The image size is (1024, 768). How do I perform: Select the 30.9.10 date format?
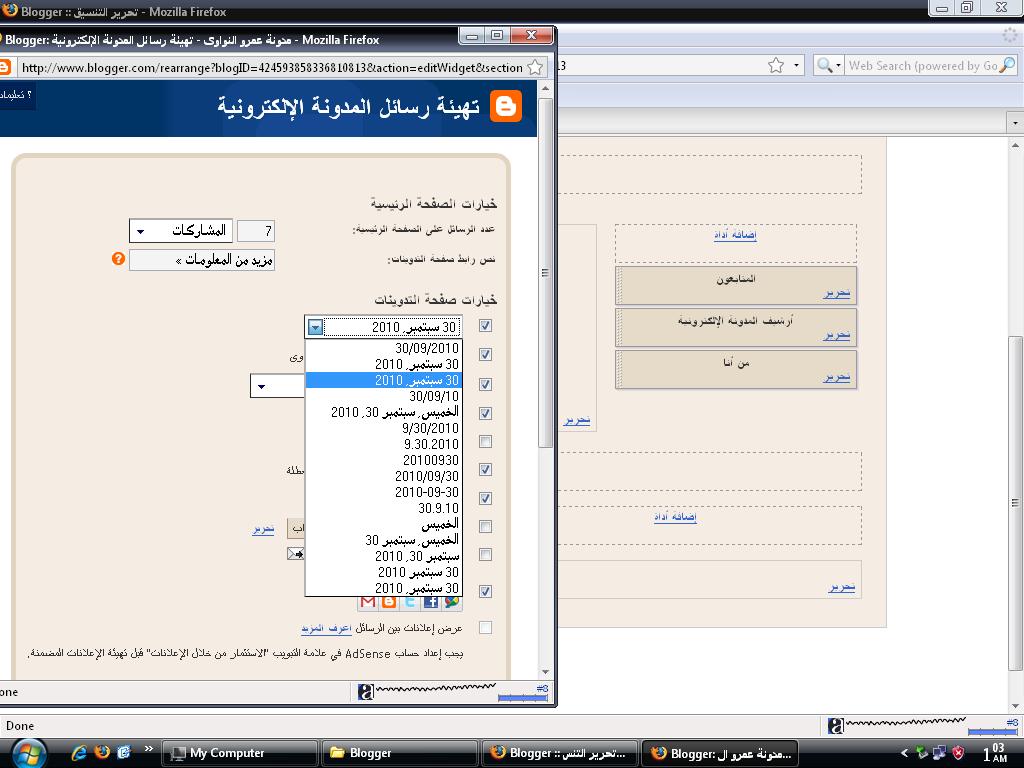coord(384,507)
